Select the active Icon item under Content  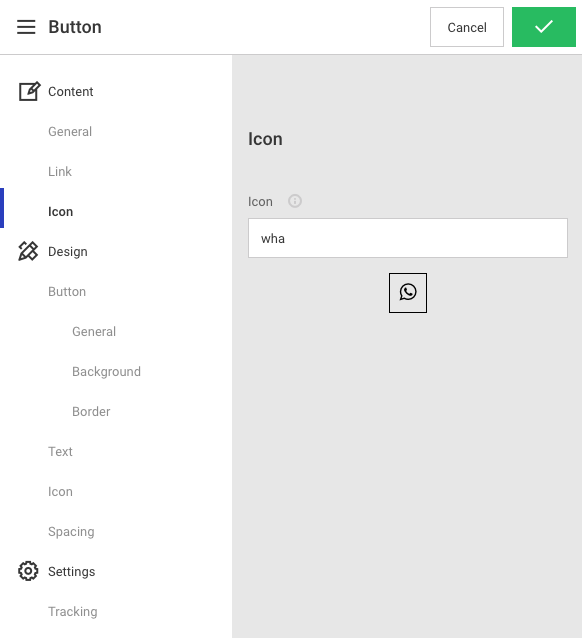[x=61, y=212]
